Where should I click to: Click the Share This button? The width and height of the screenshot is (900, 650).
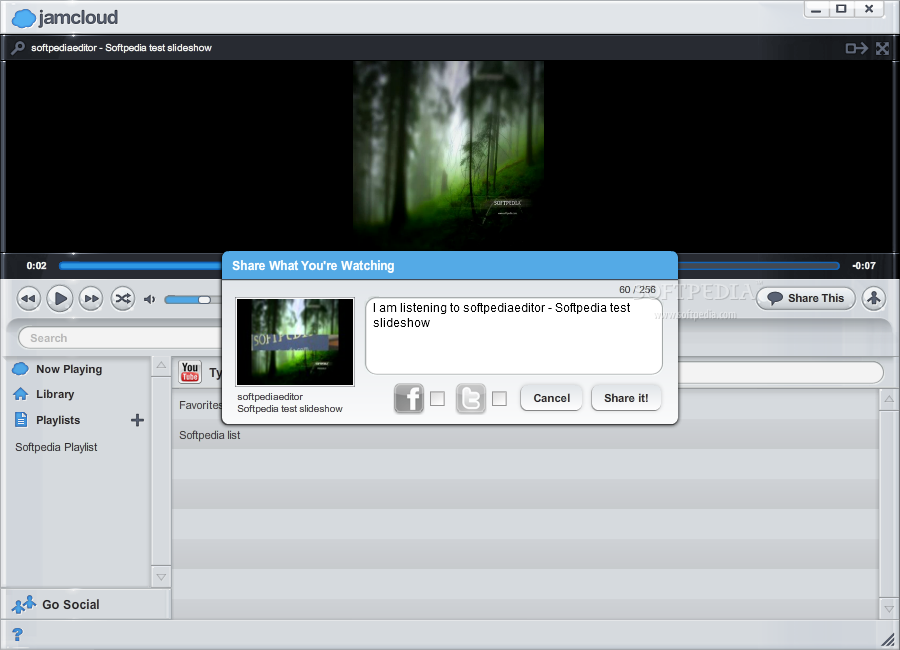coord(806,298)
